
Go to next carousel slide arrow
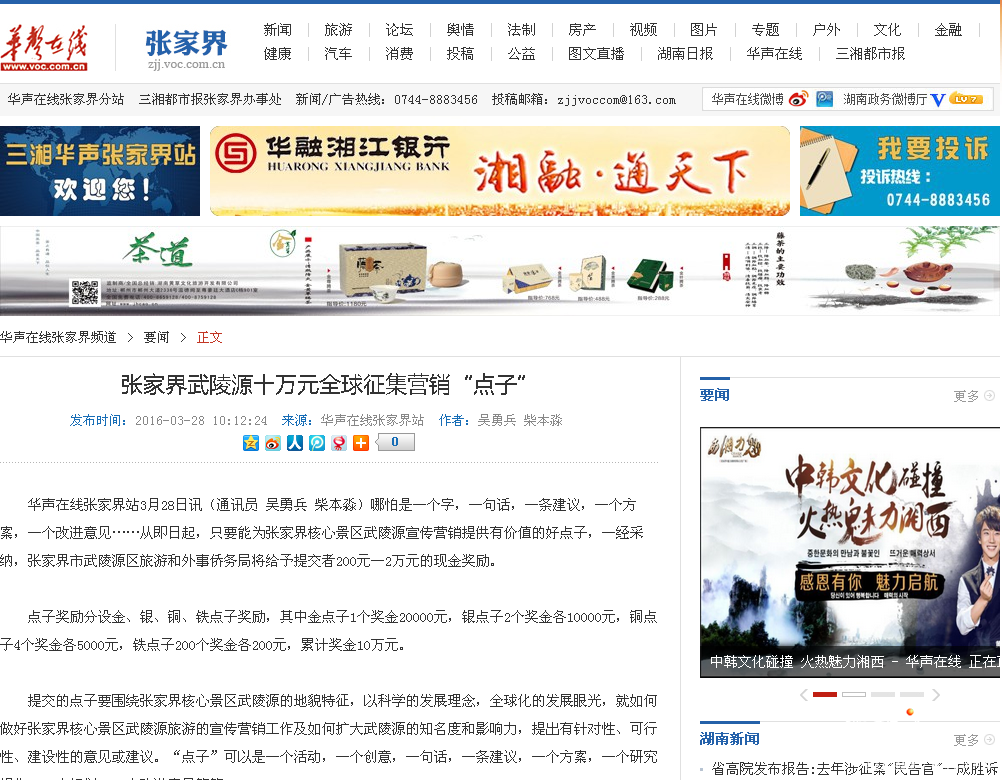click(x=936, y=694)
